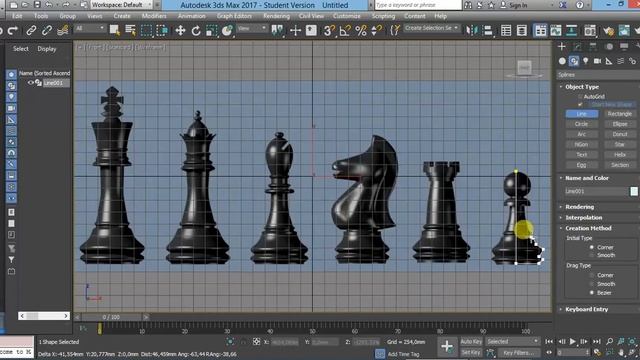Expand the Interpolation rollout
Screen dimensions: 640x360
coord(583,218)
